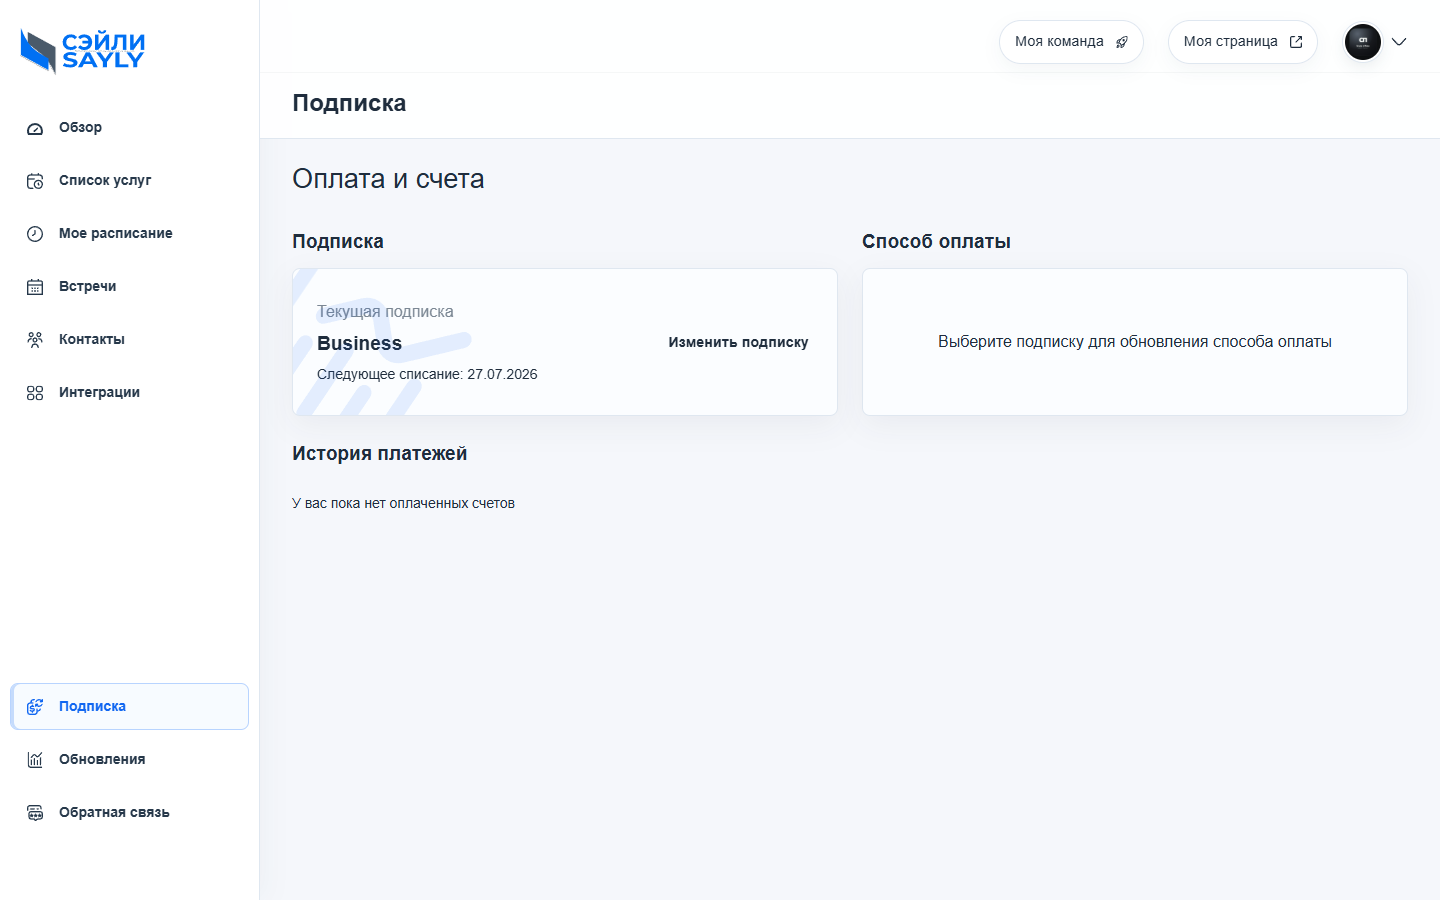Click the Sayly logo
This screenshot has width=1440, height=900.
click(83, 51)
